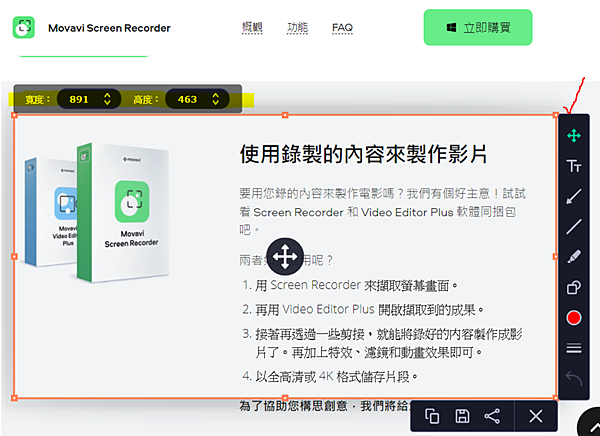Viewport: 600px width, 436px height.
Task: Select the move selection tool
Action: [574, 136]
